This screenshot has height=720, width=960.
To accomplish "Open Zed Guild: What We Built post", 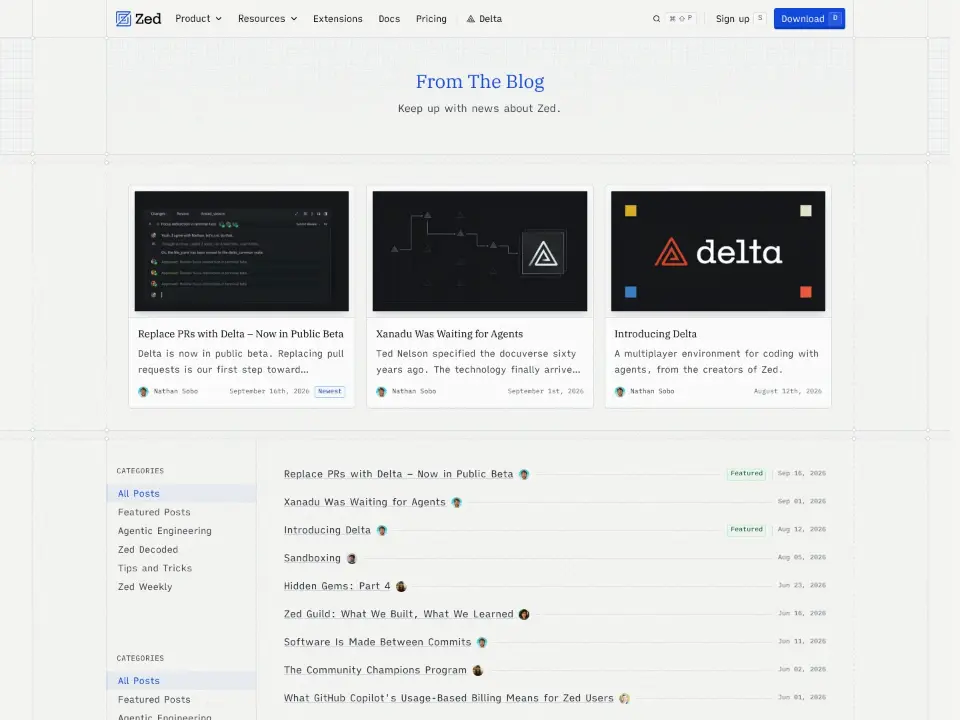I will [x=398, y=615].
